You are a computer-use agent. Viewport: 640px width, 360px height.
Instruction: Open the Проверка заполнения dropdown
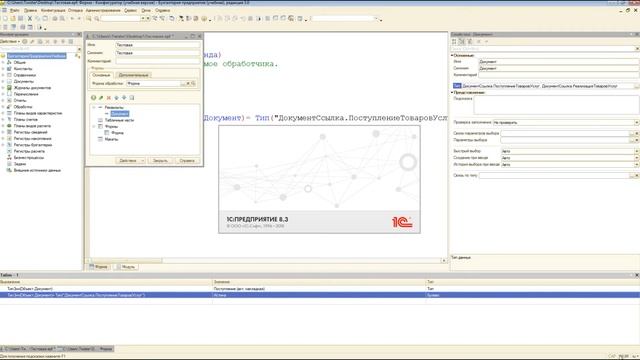coord(637,122)
